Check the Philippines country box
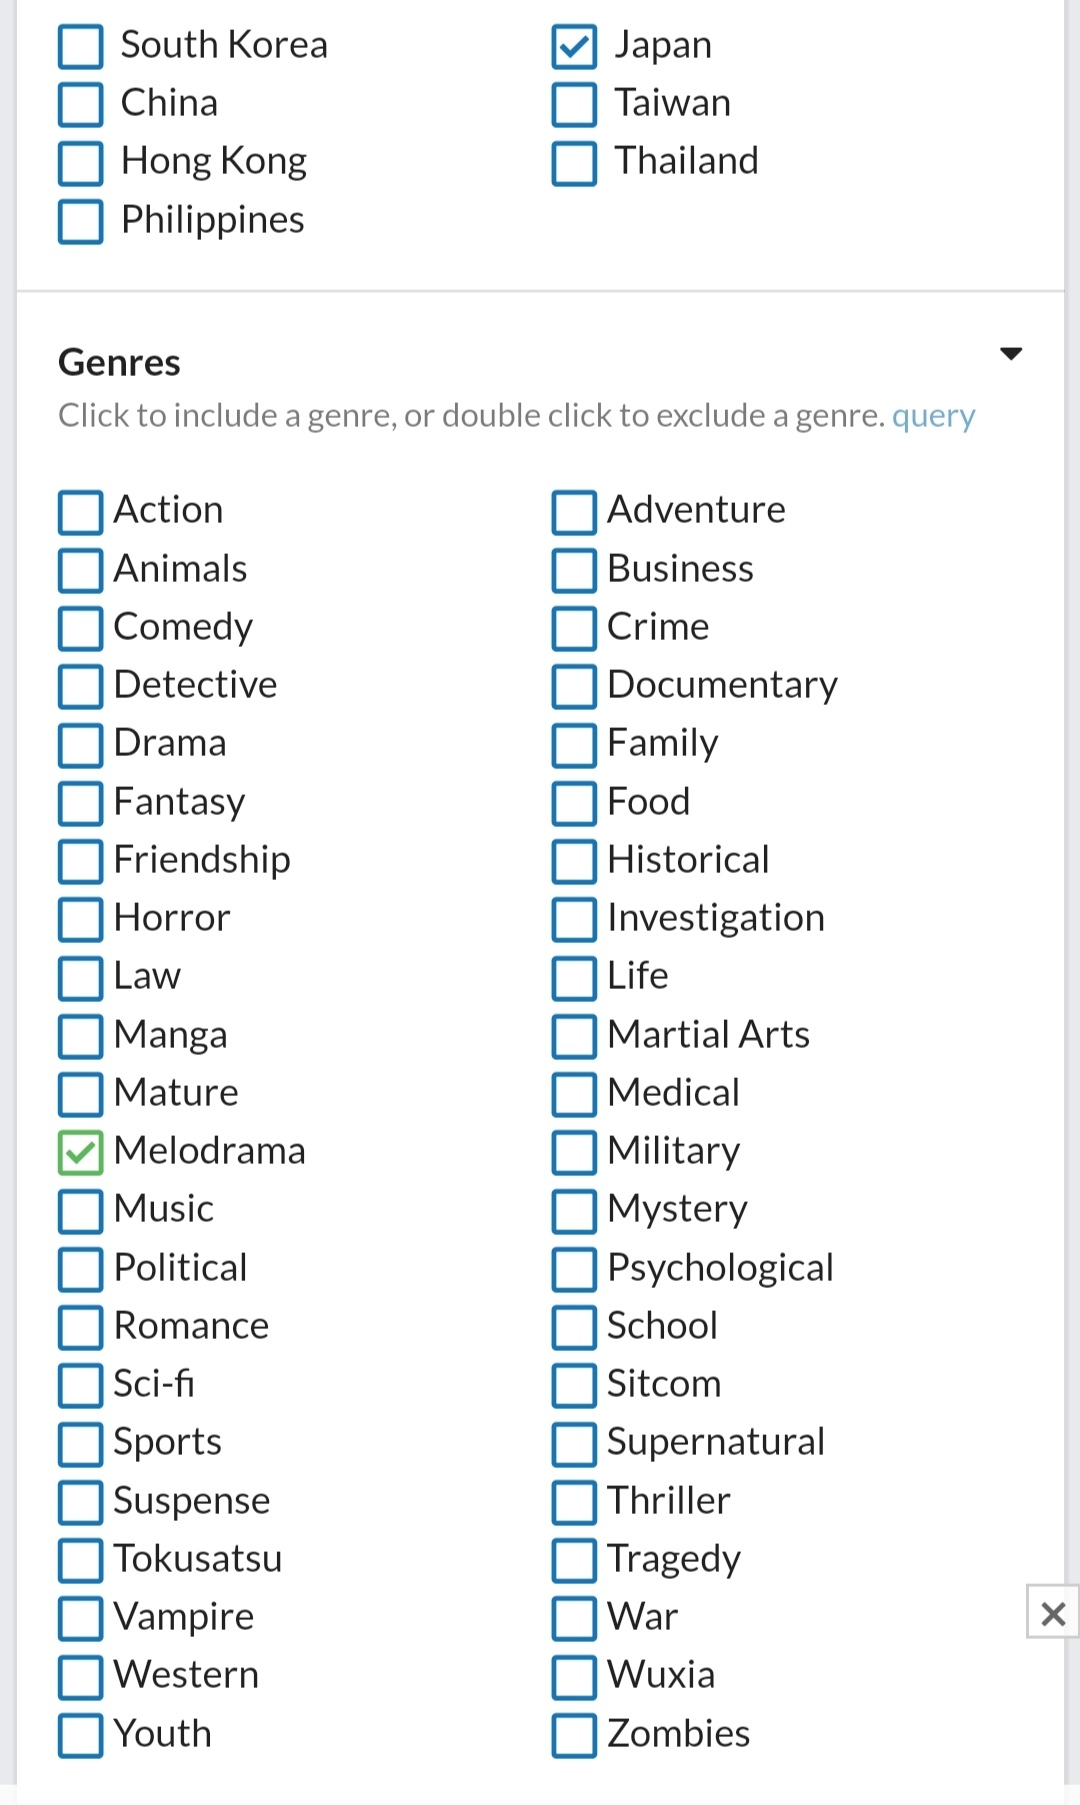Image resolution: width=1080 pixels, height=1805 pixels. pyautogui.click(x=81, y=222)
